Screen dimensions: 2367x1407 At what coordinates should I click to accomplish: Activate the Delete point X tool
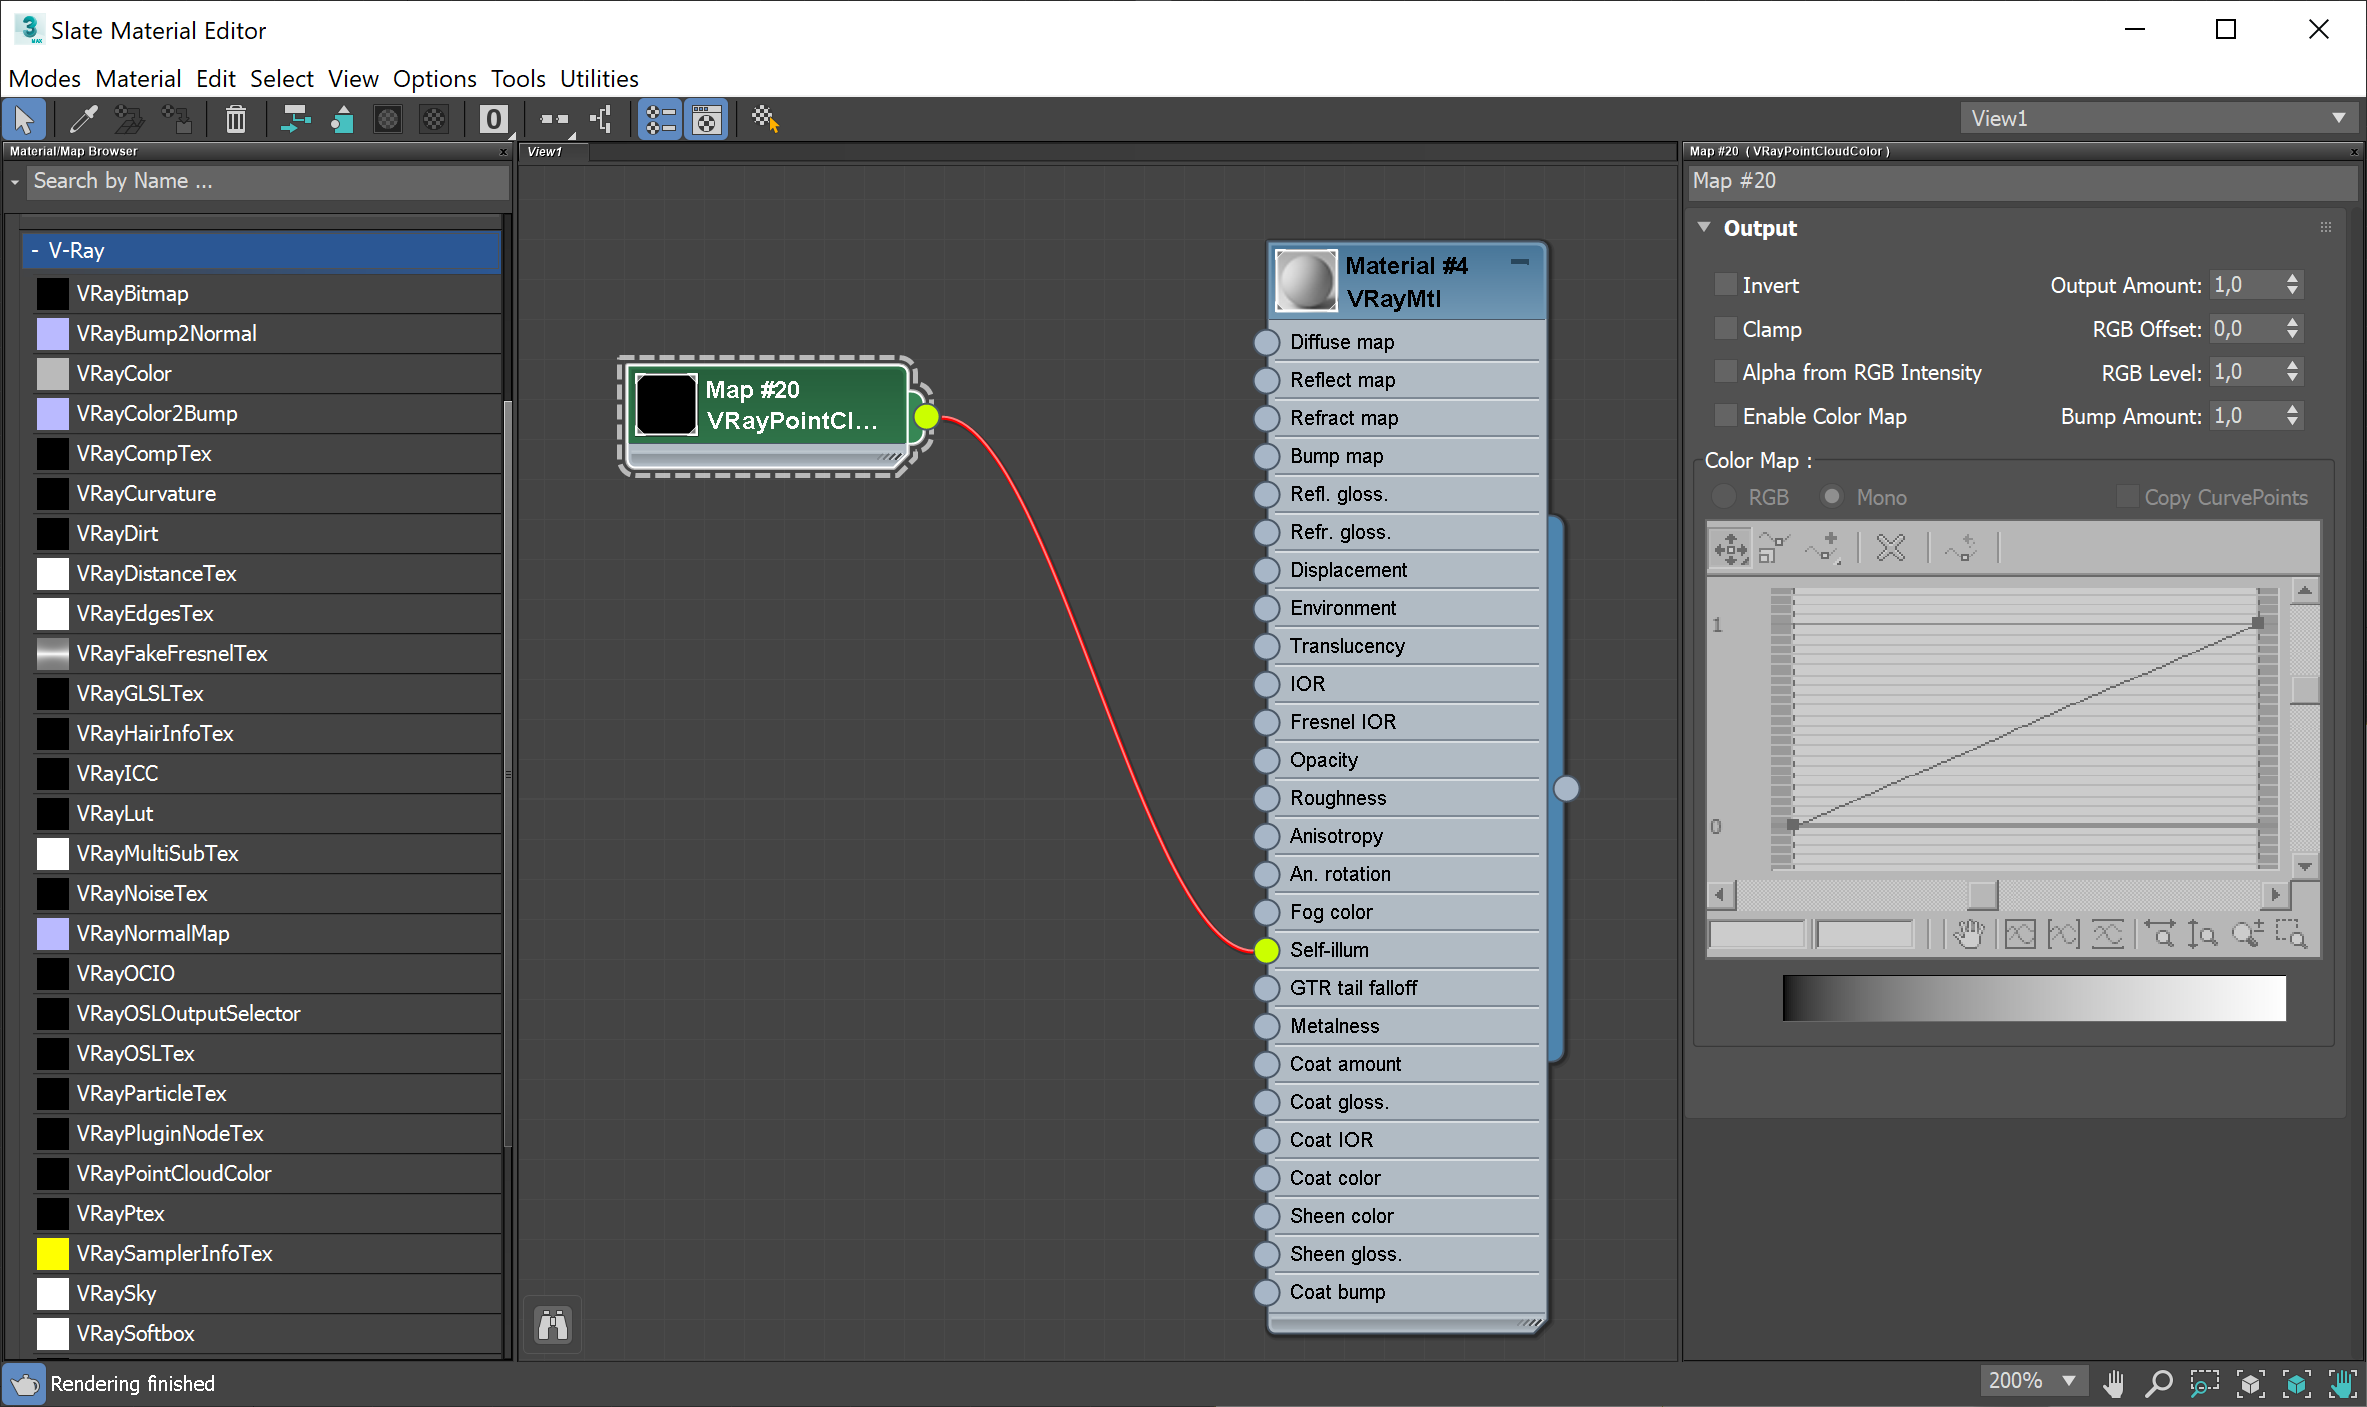[x=1890, y=548]
